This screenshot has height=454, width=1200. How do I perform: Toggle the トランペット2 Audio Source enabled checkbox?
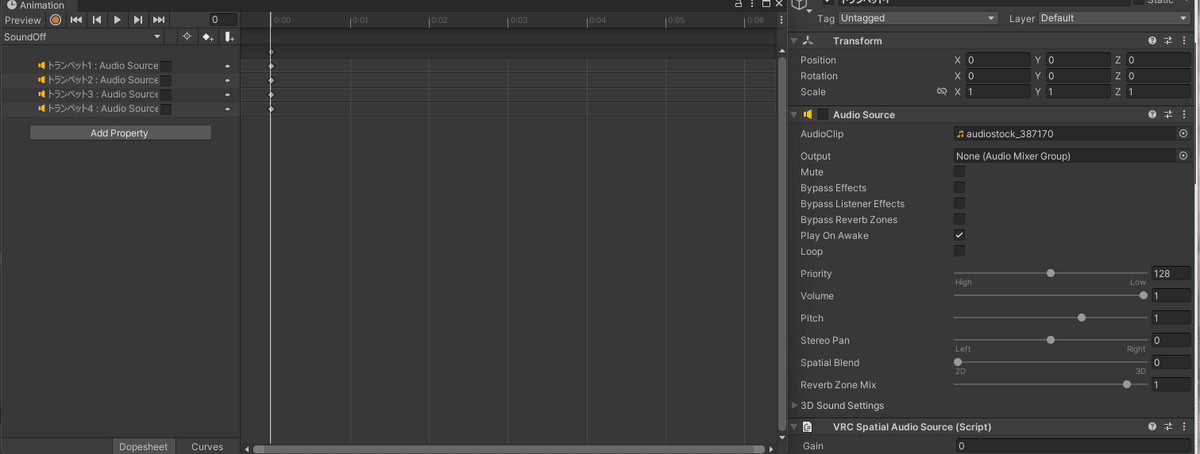click(x=166, y=80)
